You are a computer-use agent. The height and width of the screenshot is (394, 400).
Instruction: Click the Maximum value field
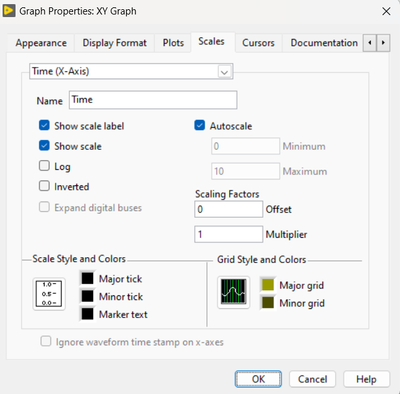point(245,171)
